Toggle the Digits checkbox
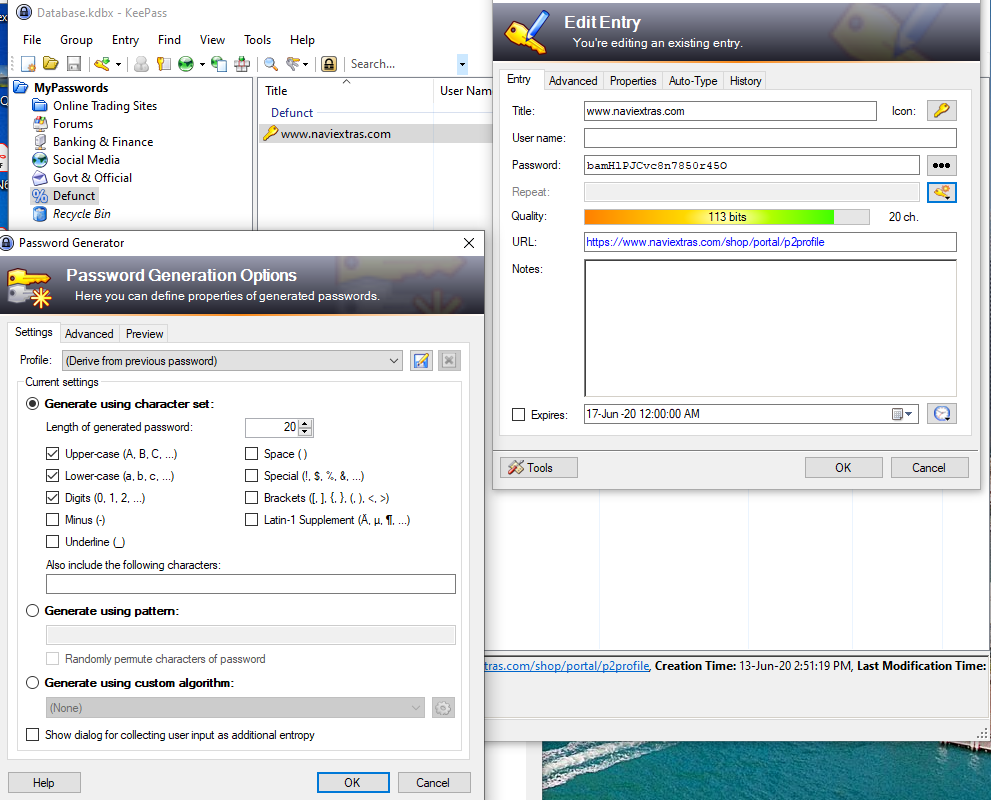The width and height of the screenshot is (991, 800). [x=52, y=498]
